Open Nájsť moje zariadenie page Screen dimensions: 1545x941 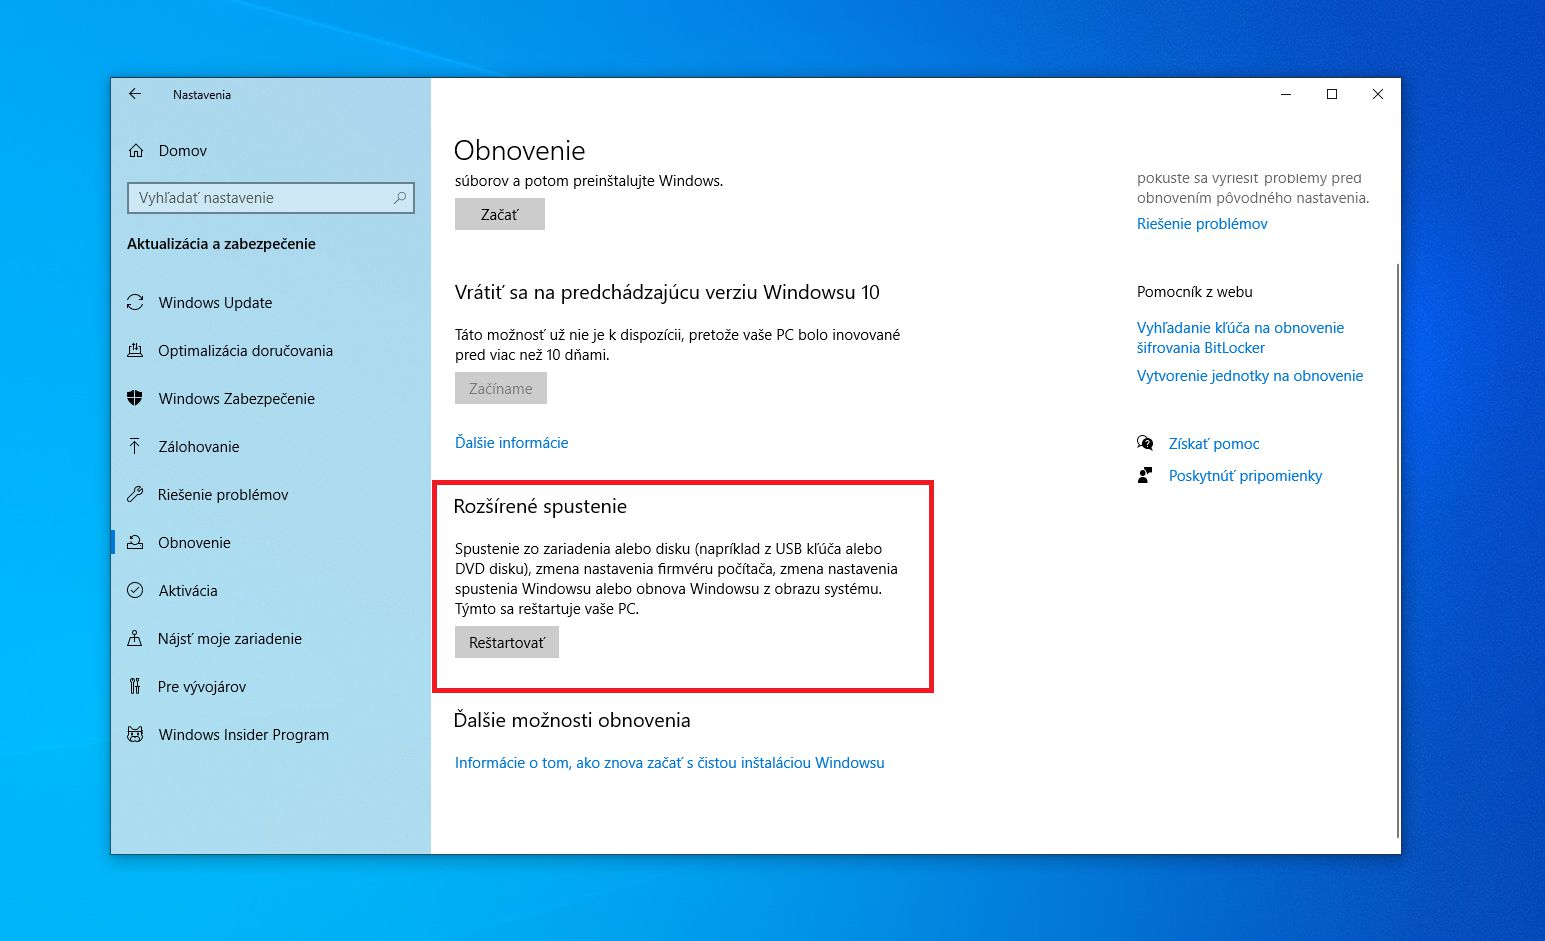point(270,639)
